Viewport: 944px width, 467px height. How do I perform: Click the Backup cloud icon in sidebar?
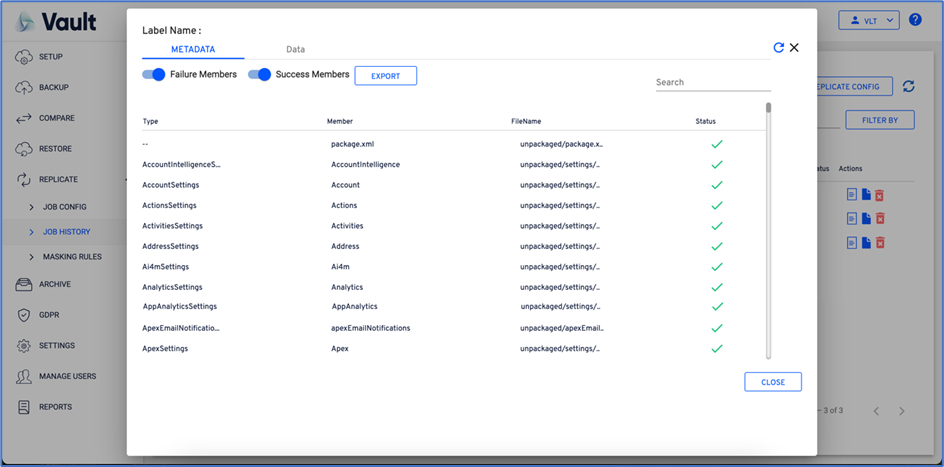coord(24,87)
